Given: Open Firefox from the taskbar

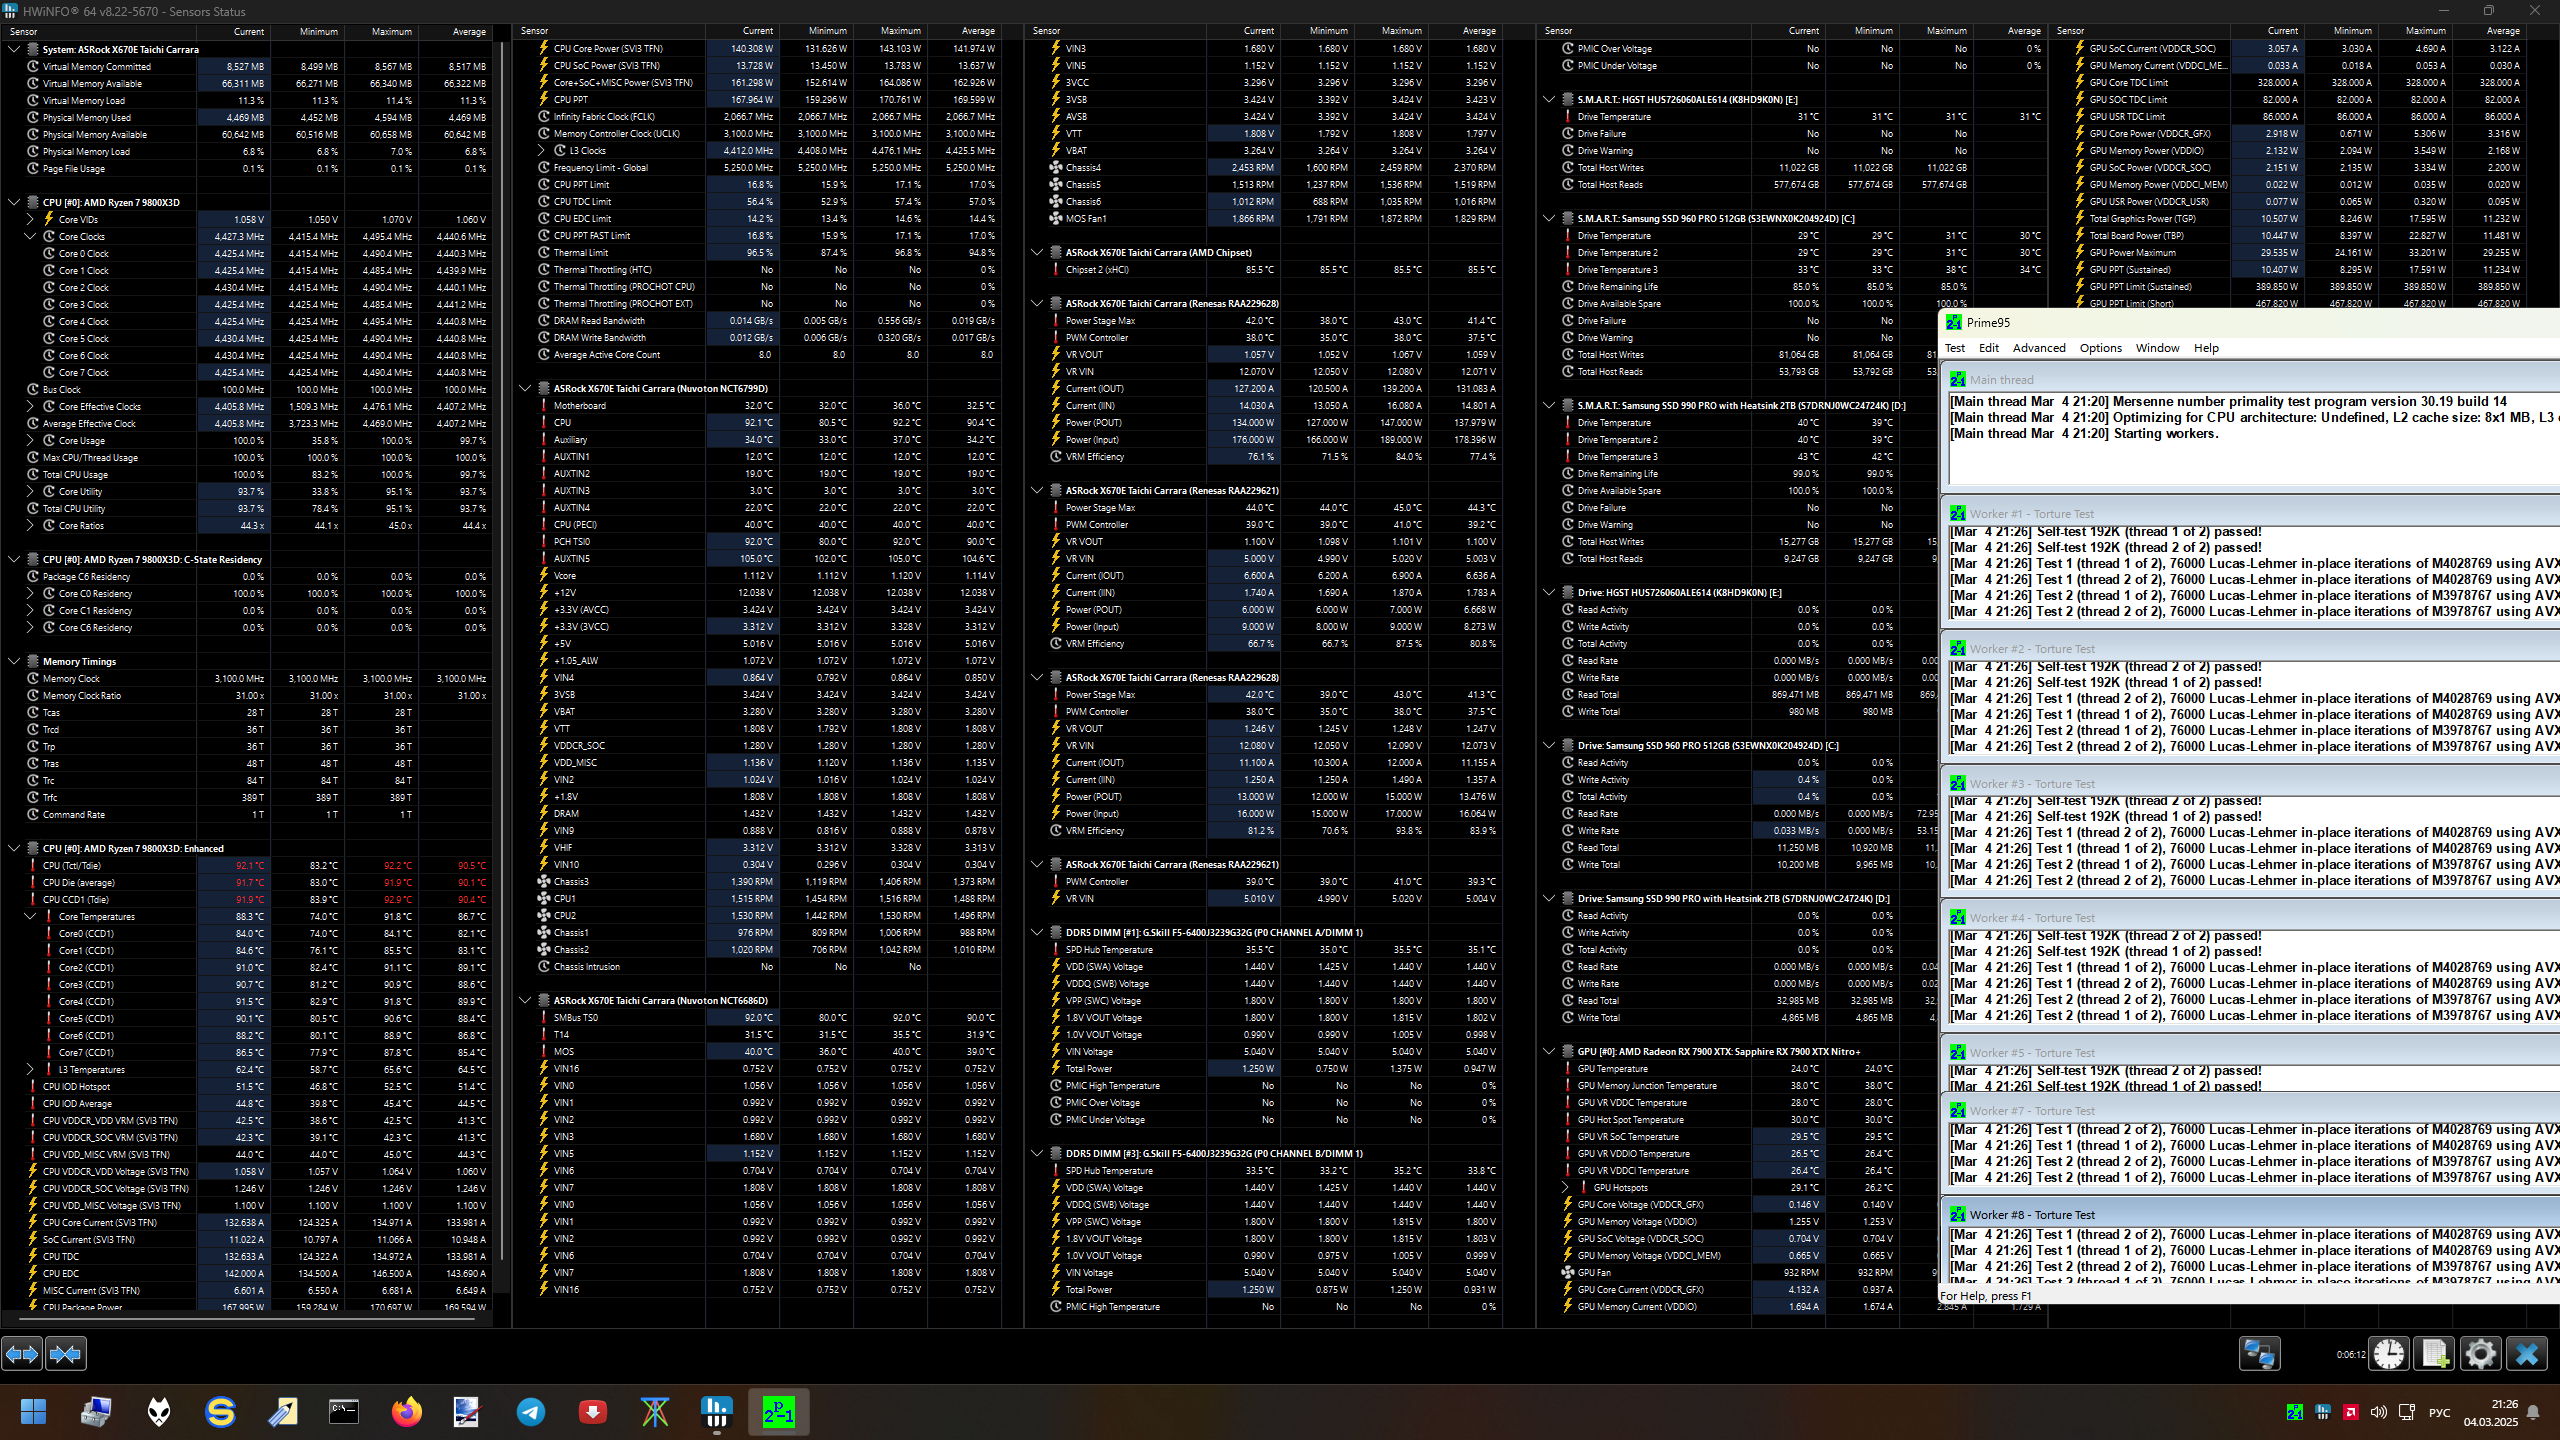Looking at the screenshot, I should click(x=406, y=1412).
